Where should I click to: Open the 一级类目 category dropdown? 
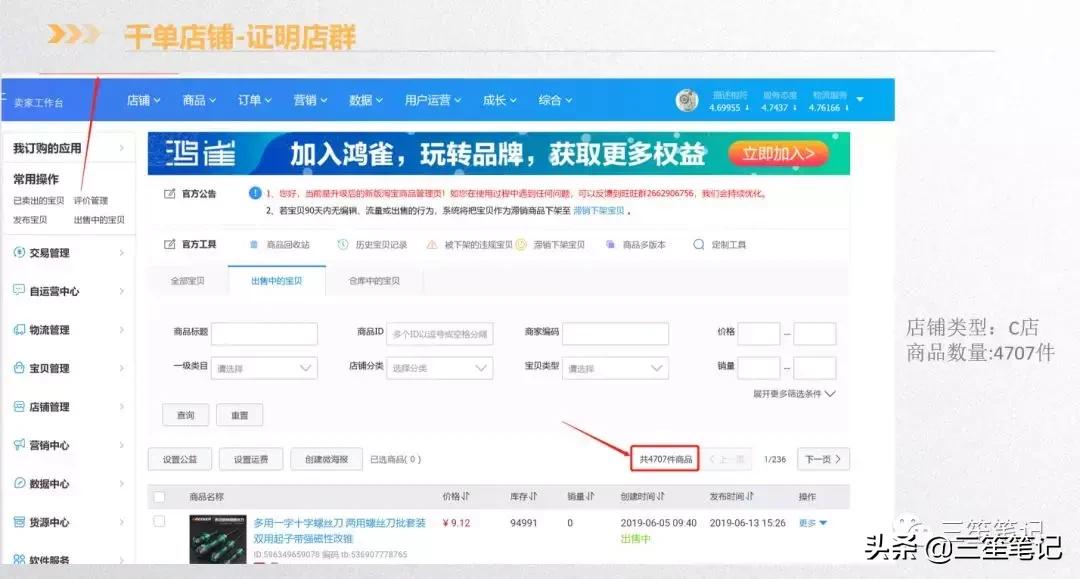tap(263, 368)
